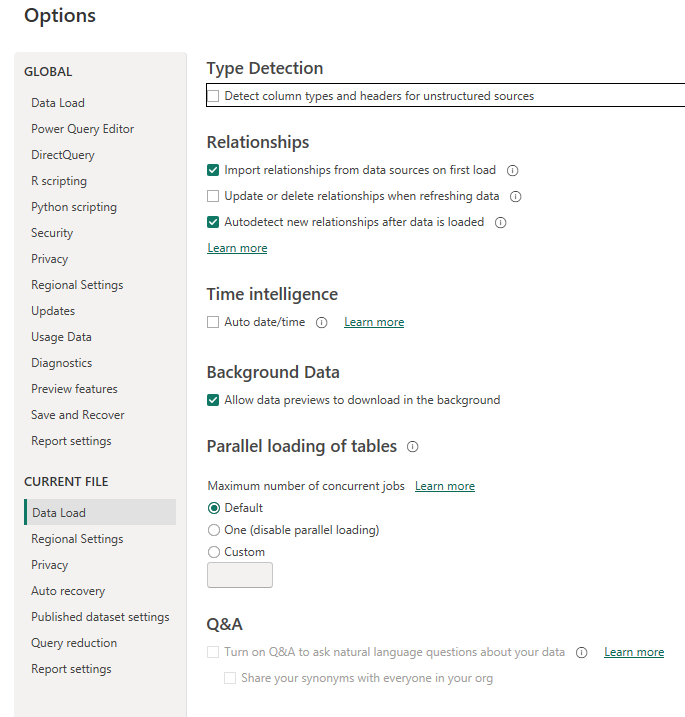The image size is (685, 717).
Task: Select One (disable parallel loading) option
Action: 214,530
